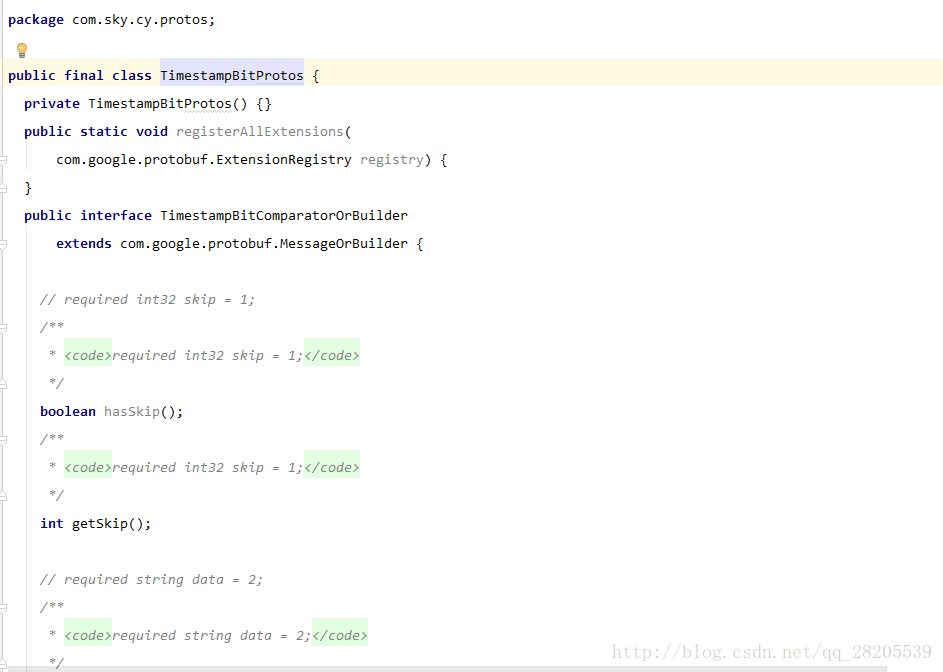Screen dimensions: 943x672
Task: Click method name hasSkip()
Action: click(x=139, y=412)
